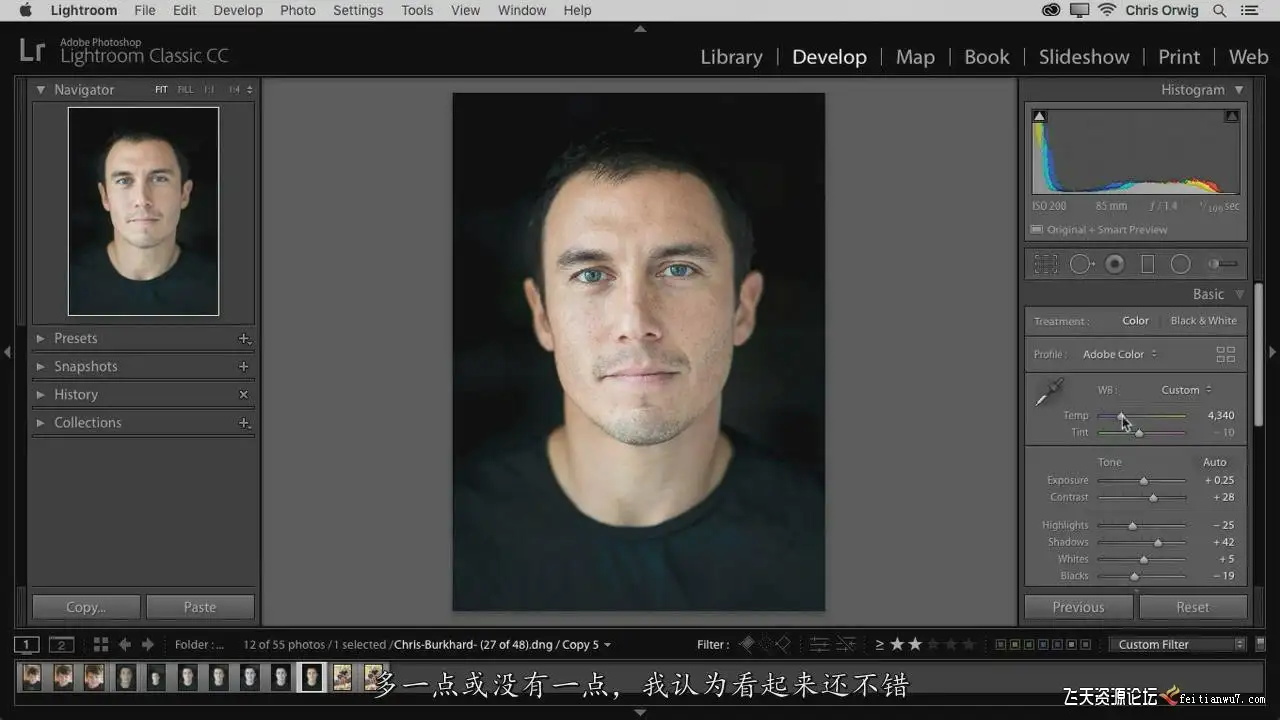
Task: Open the Custom Filter dropdown
Action: click(1177, 645)
